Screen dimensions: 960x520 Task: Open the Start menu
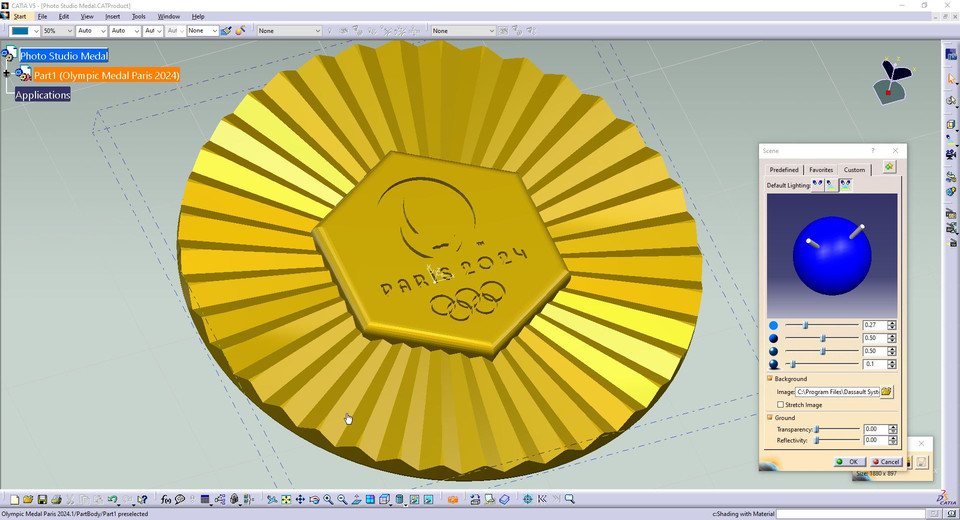20,17
